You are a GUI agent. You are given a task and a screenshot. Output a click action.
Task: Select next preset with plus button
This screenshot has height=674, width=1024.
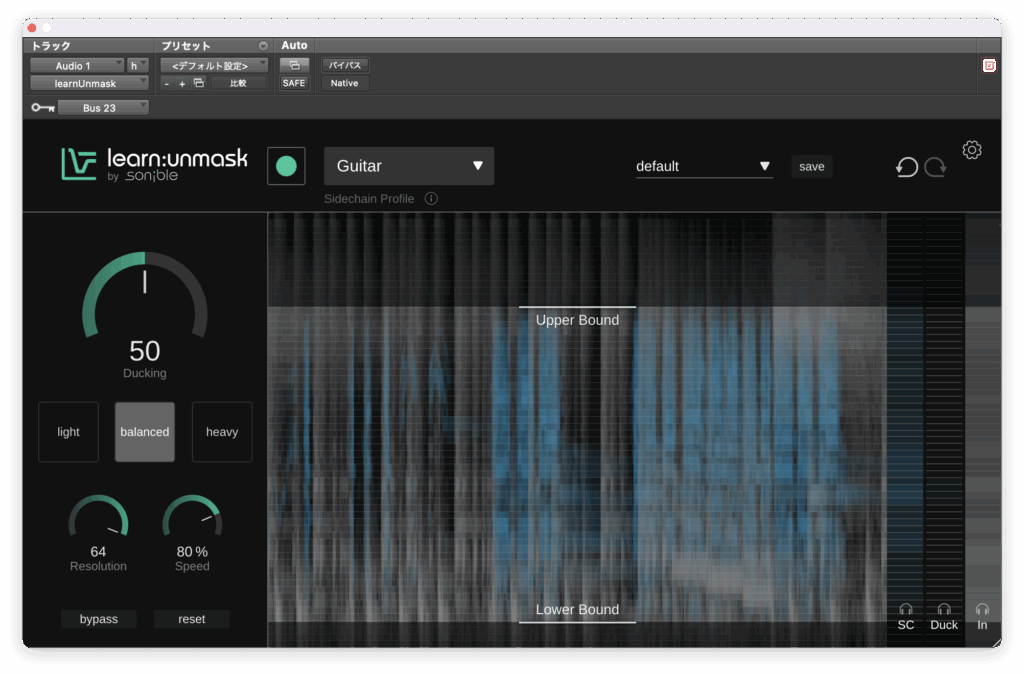pos(182,84)
